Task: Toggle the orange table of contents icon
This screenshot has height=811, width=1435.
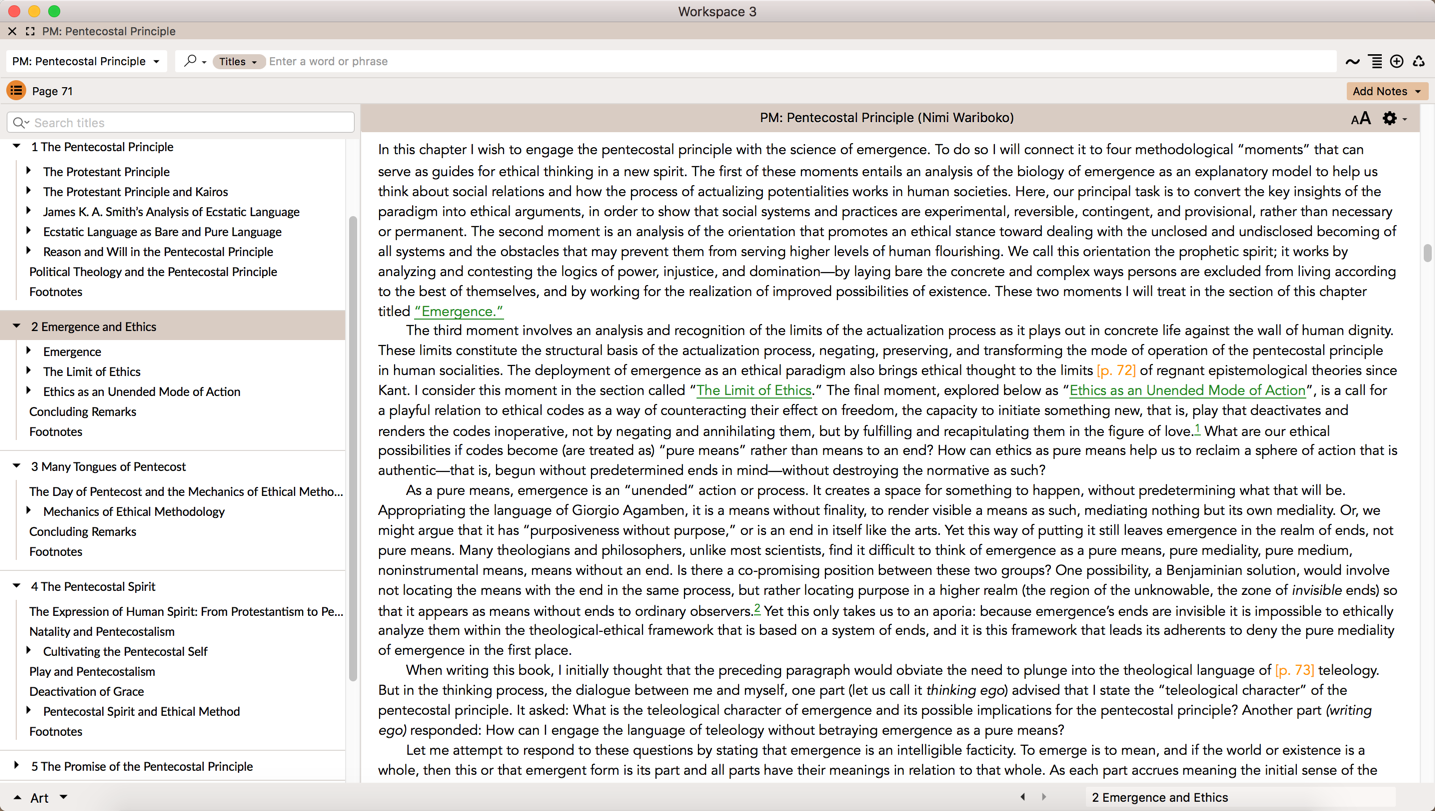Action: tap(16, 91)
